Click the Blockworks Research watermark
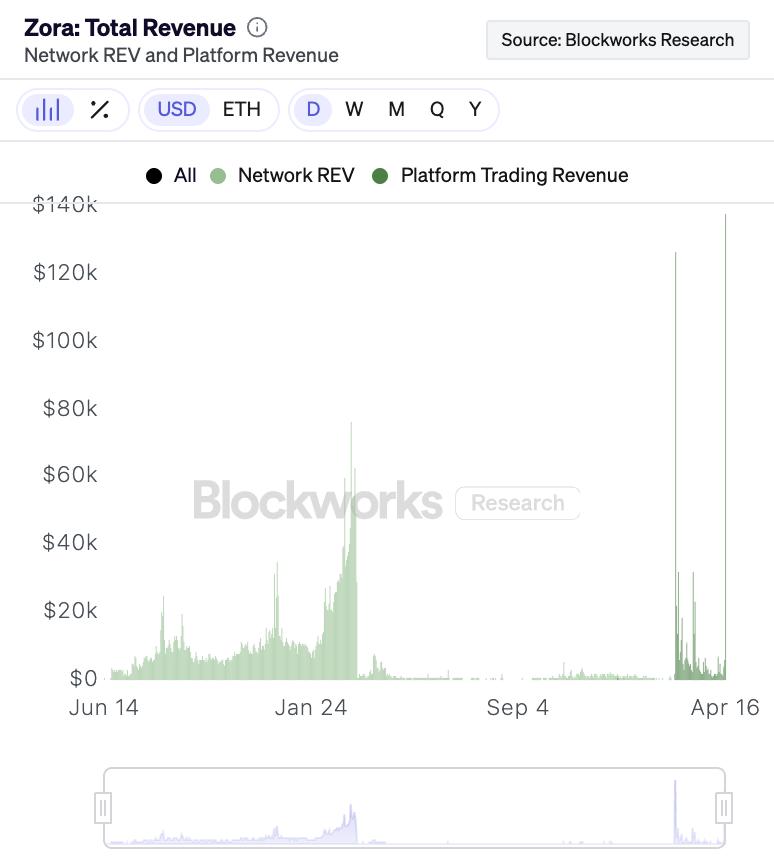This screenshot has height=856, width=774. tap(386, 502)
